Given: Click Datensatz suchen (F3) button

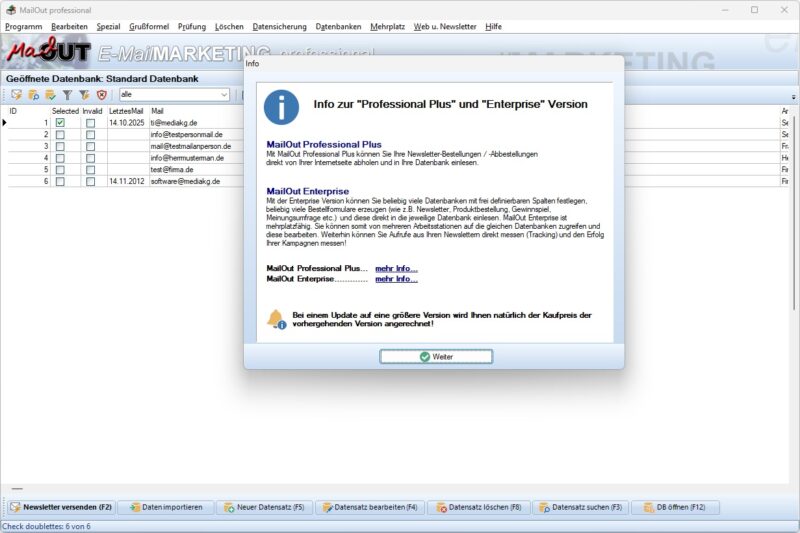Looking at the screenshot, I should click(x=581, y=507).
